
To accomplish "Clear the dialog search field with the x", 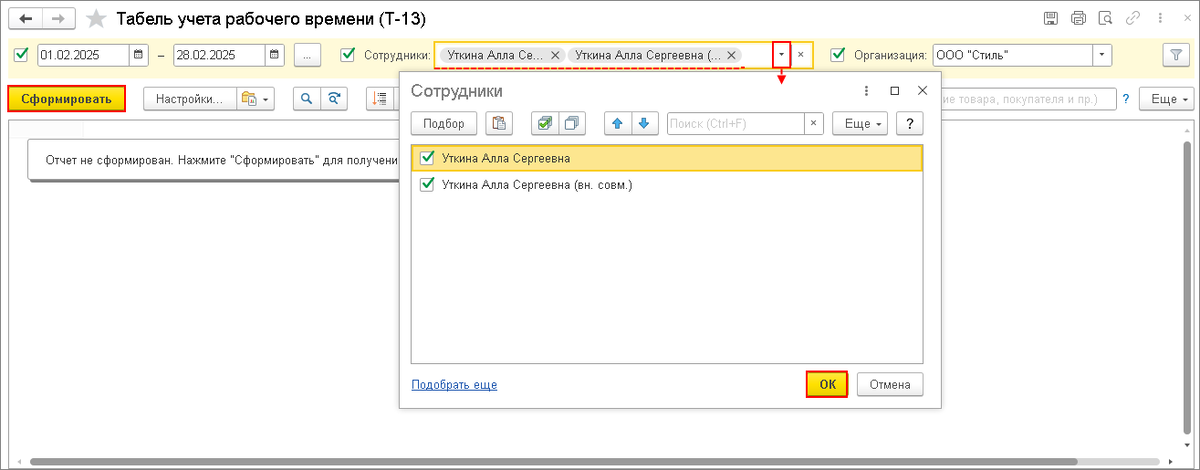I will 814,124.
